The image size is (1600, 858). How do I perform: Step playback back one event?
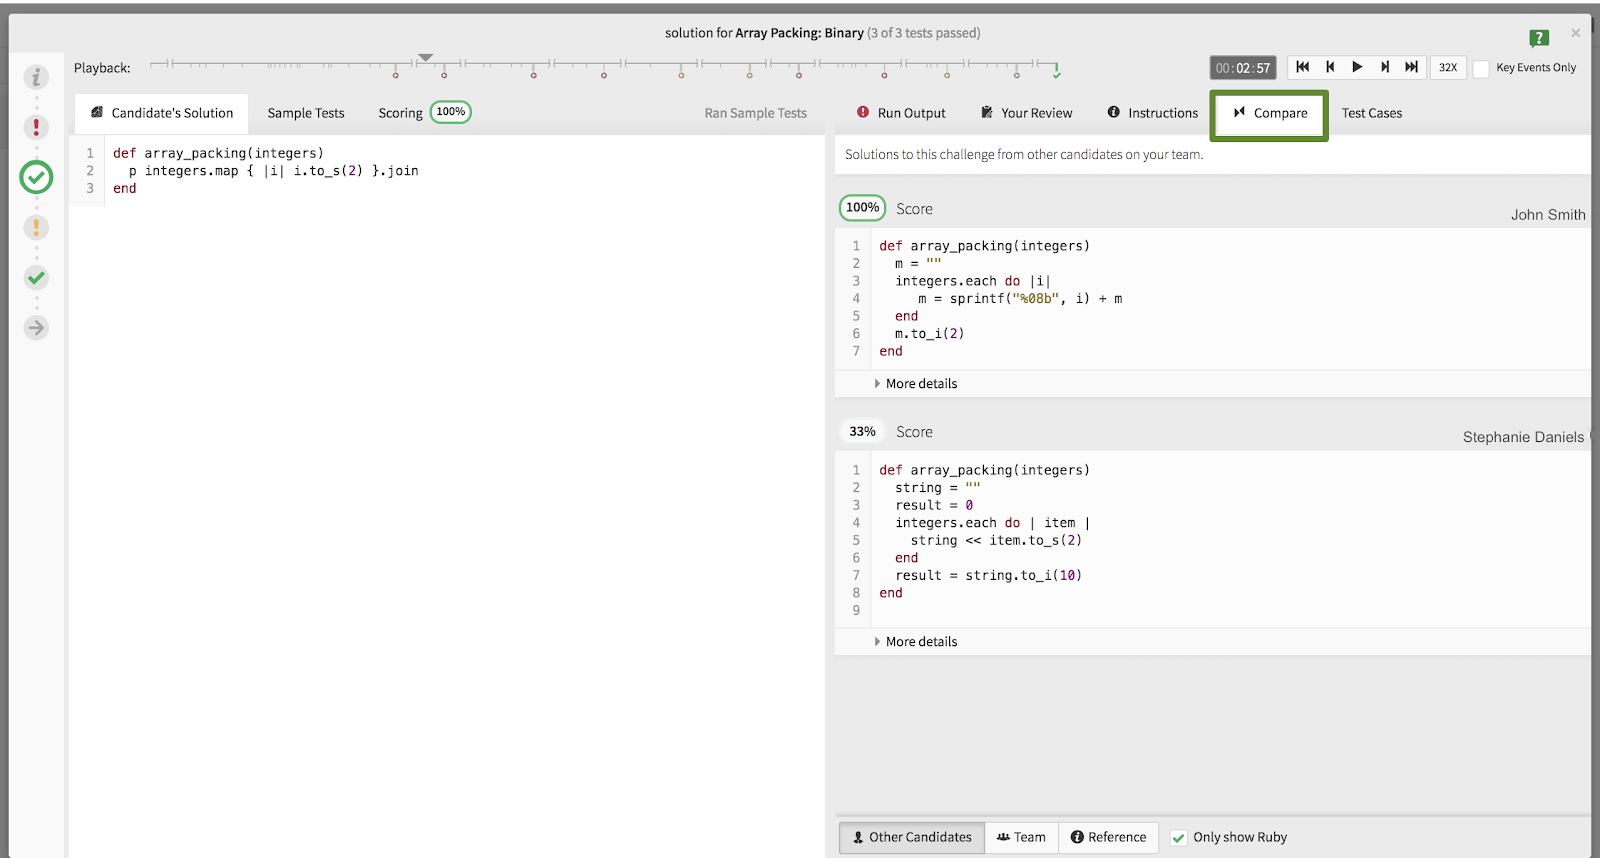click(1330, 67)
